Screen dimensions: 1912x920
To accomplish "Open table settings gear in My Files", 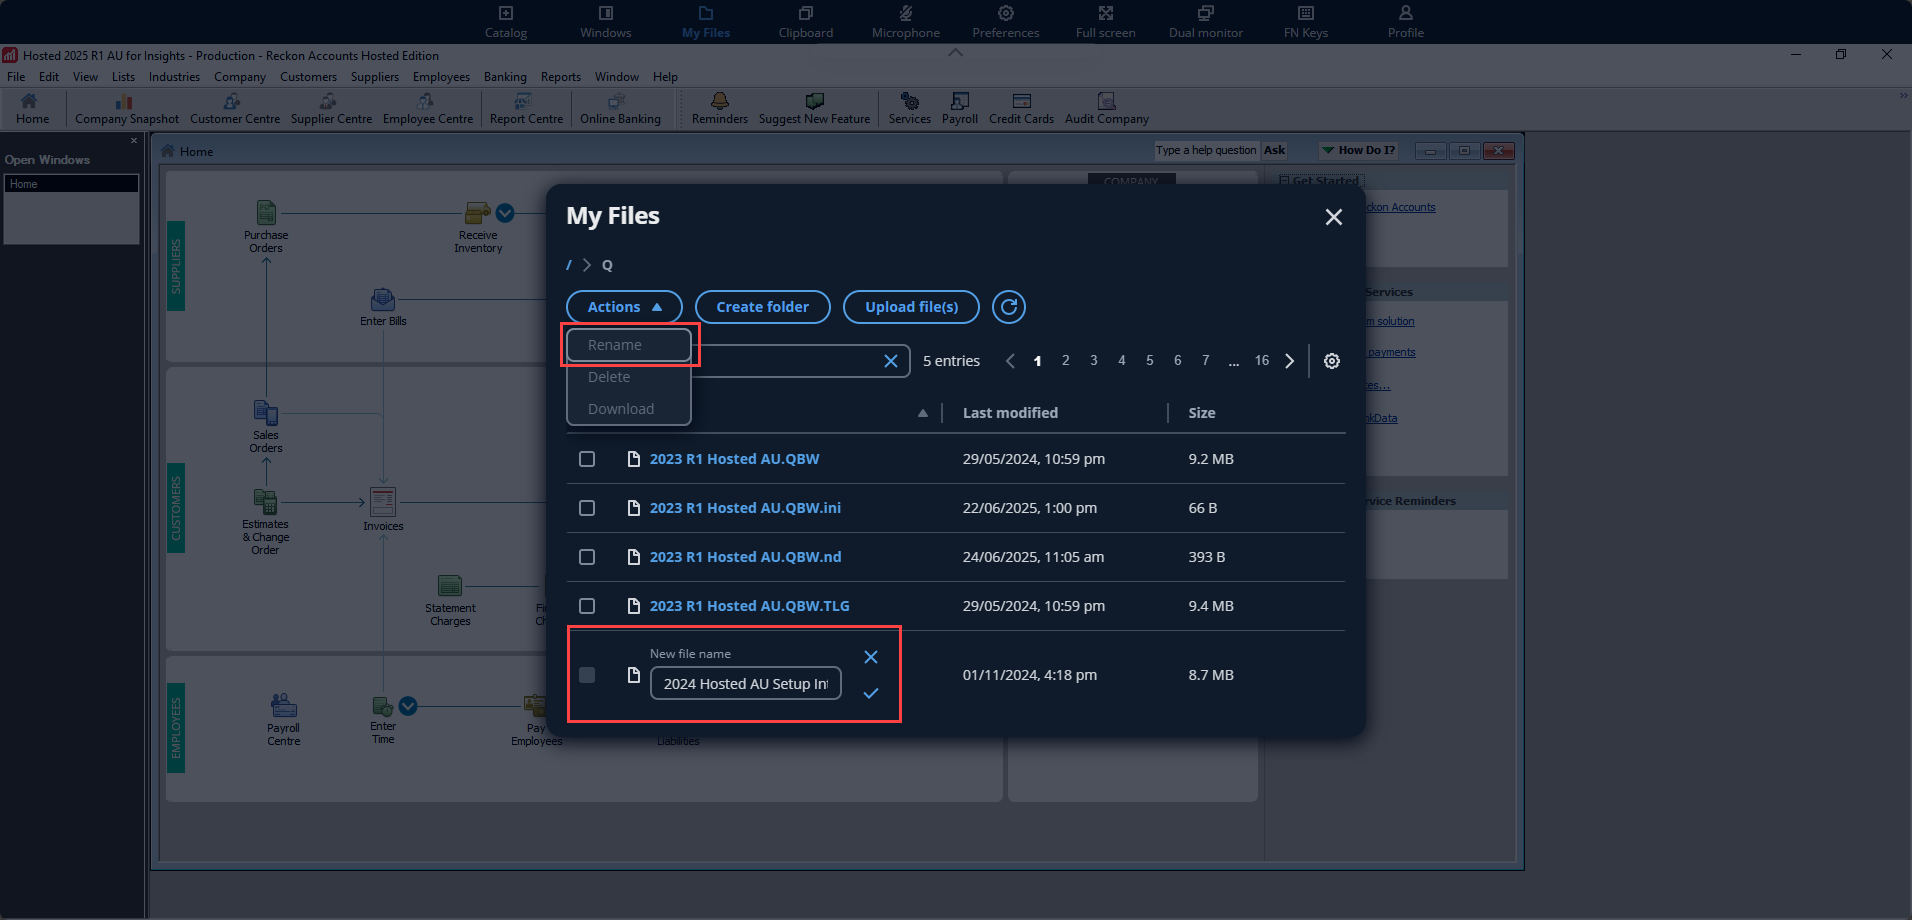I will pos(1332,361).
